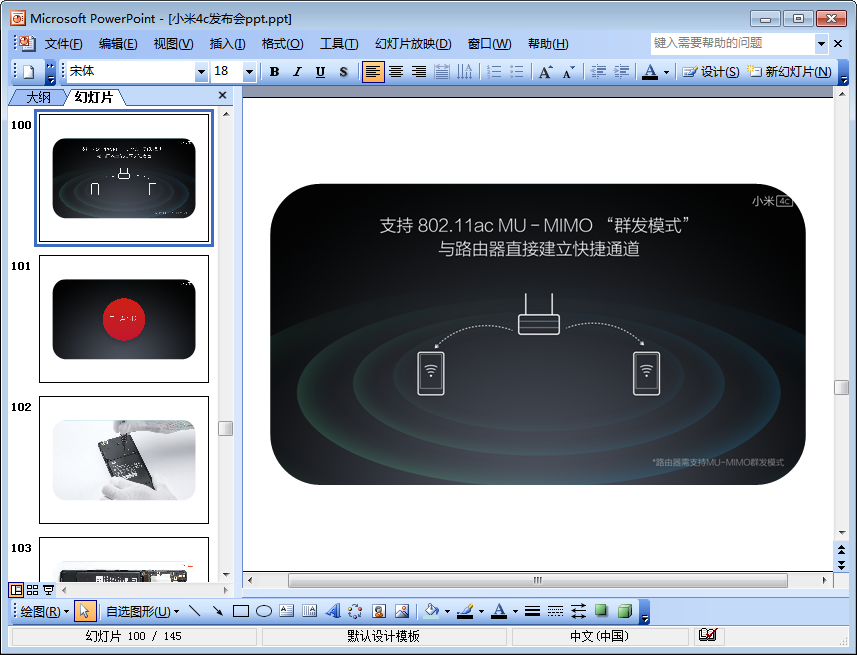
Task: Switch to the Slides (幻灯片) tab
Action: point(94,97)
